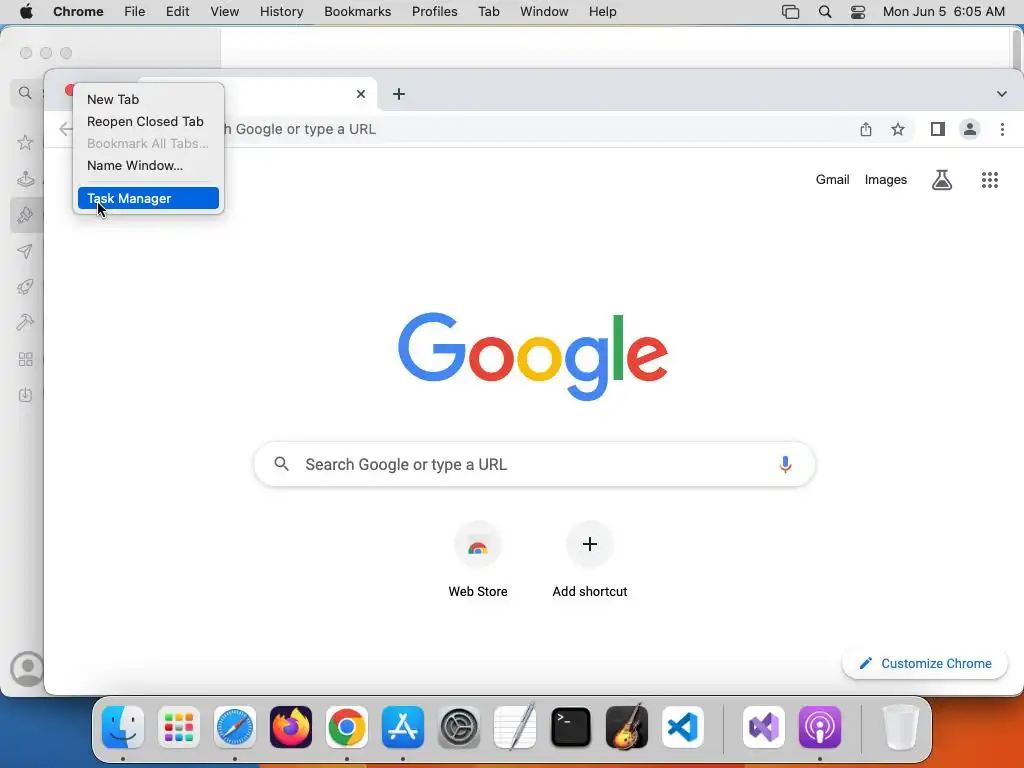
Task: Choose New Tab from context menu
Action: 148,99
